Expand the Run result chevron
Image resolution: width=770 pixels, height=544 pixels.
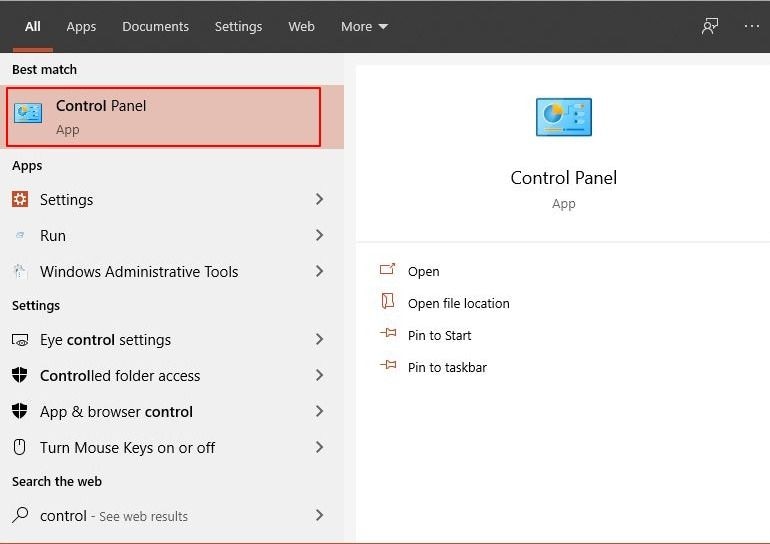click(320, 236)
